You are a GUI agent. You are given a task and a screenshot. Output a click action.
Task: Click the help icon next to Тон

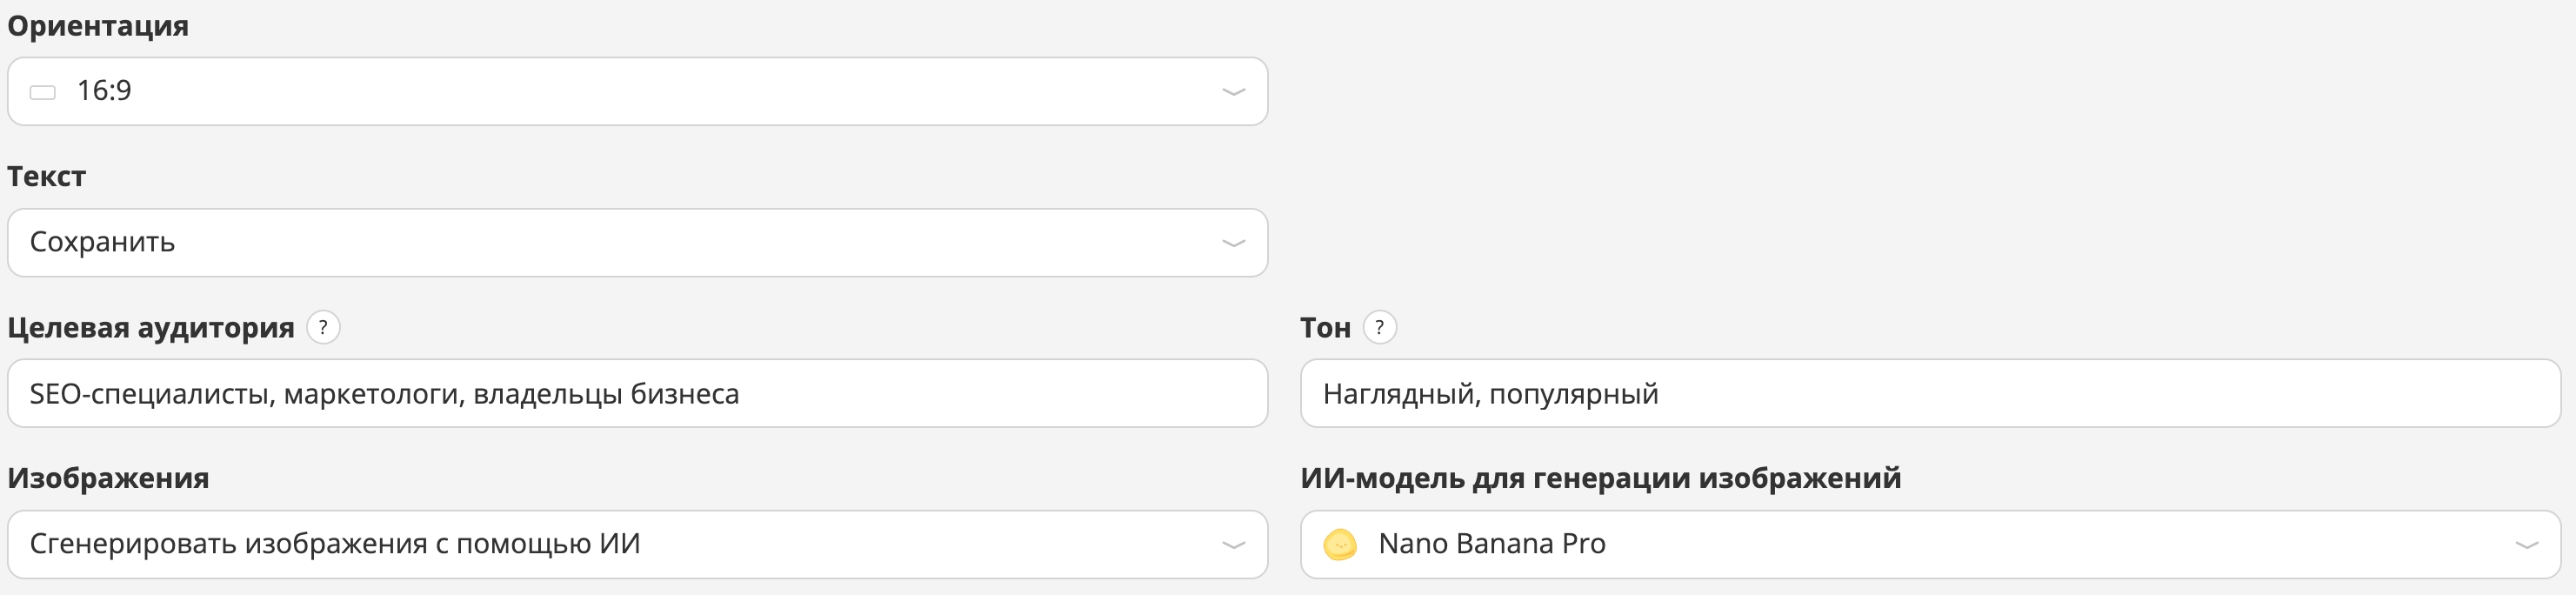click(1379, 325)
